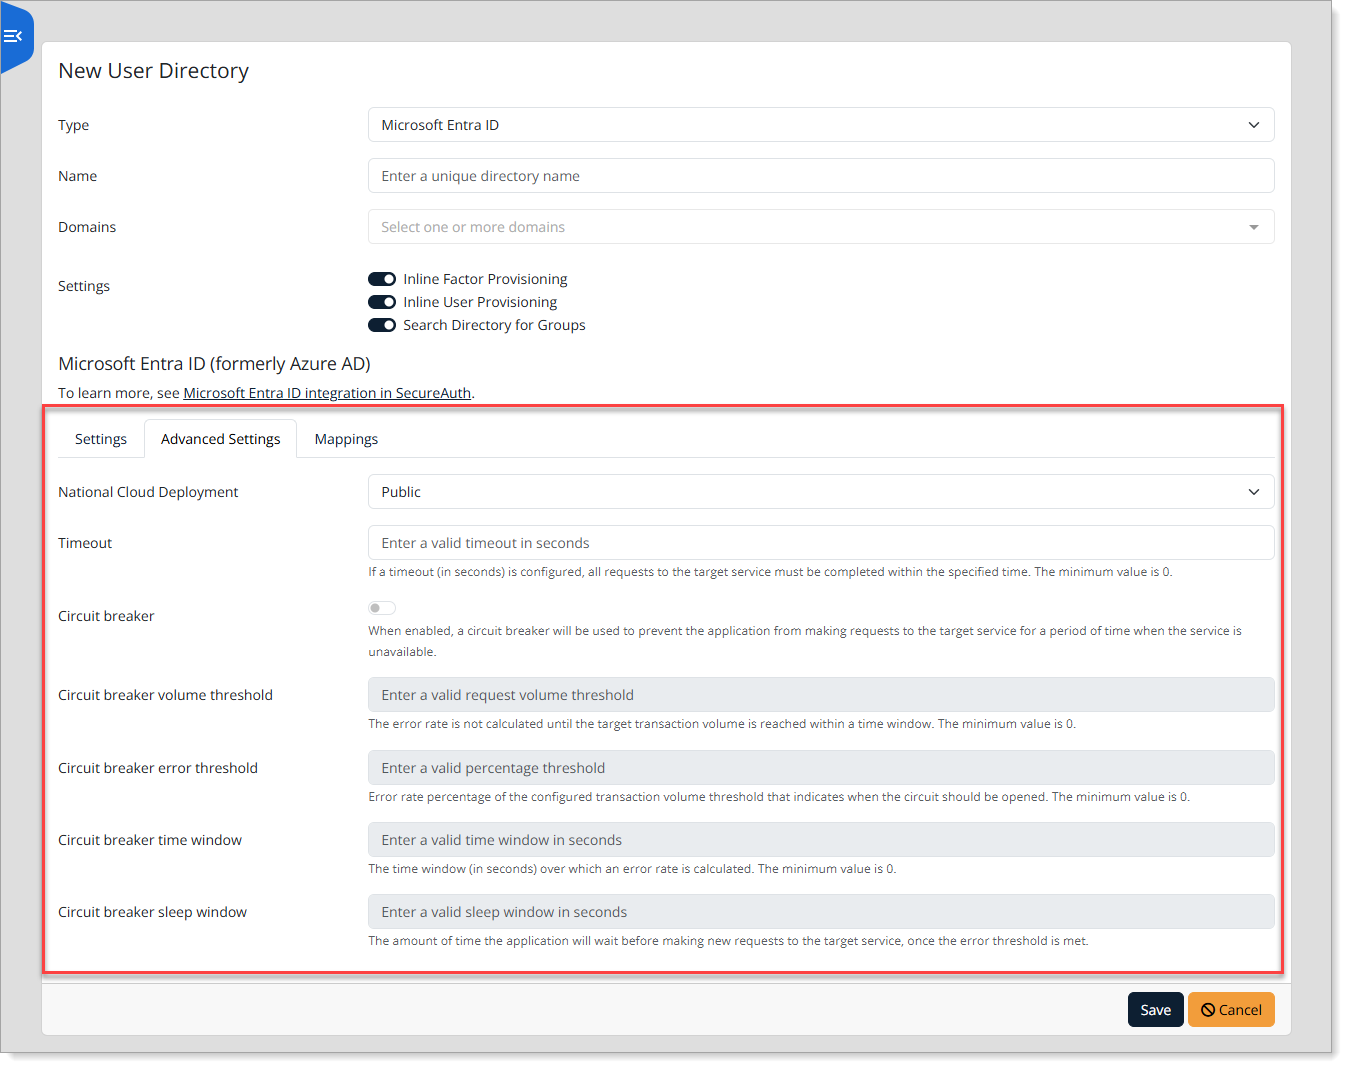Open the Type dropdown showing Microsoft Entra ID

pyautogui.click(x=821, y=125)
